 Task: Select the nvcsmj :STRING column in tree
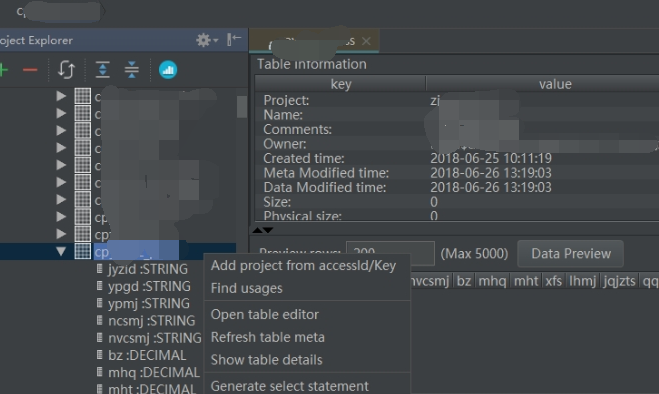[155, 338]
